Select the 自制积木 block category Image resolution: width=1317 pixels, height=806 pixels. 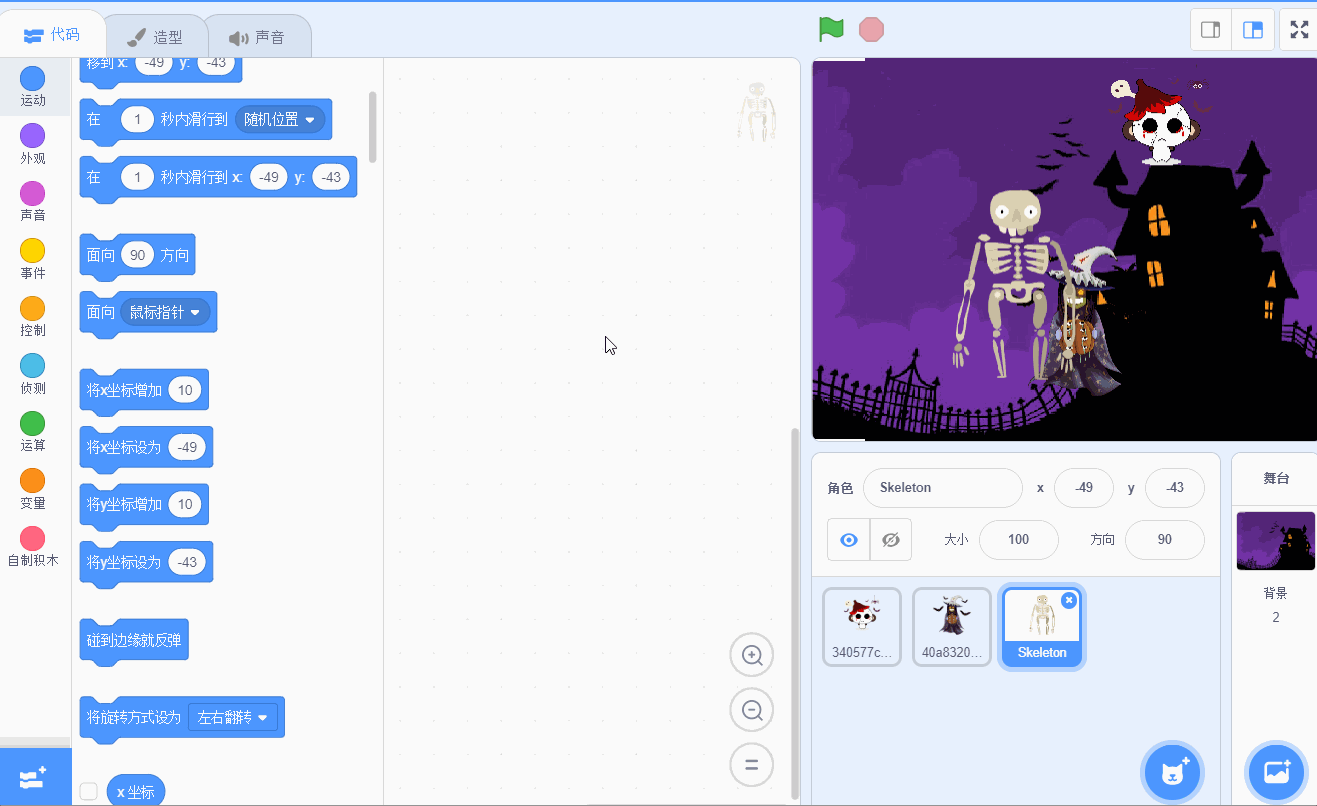coord(33,547)
